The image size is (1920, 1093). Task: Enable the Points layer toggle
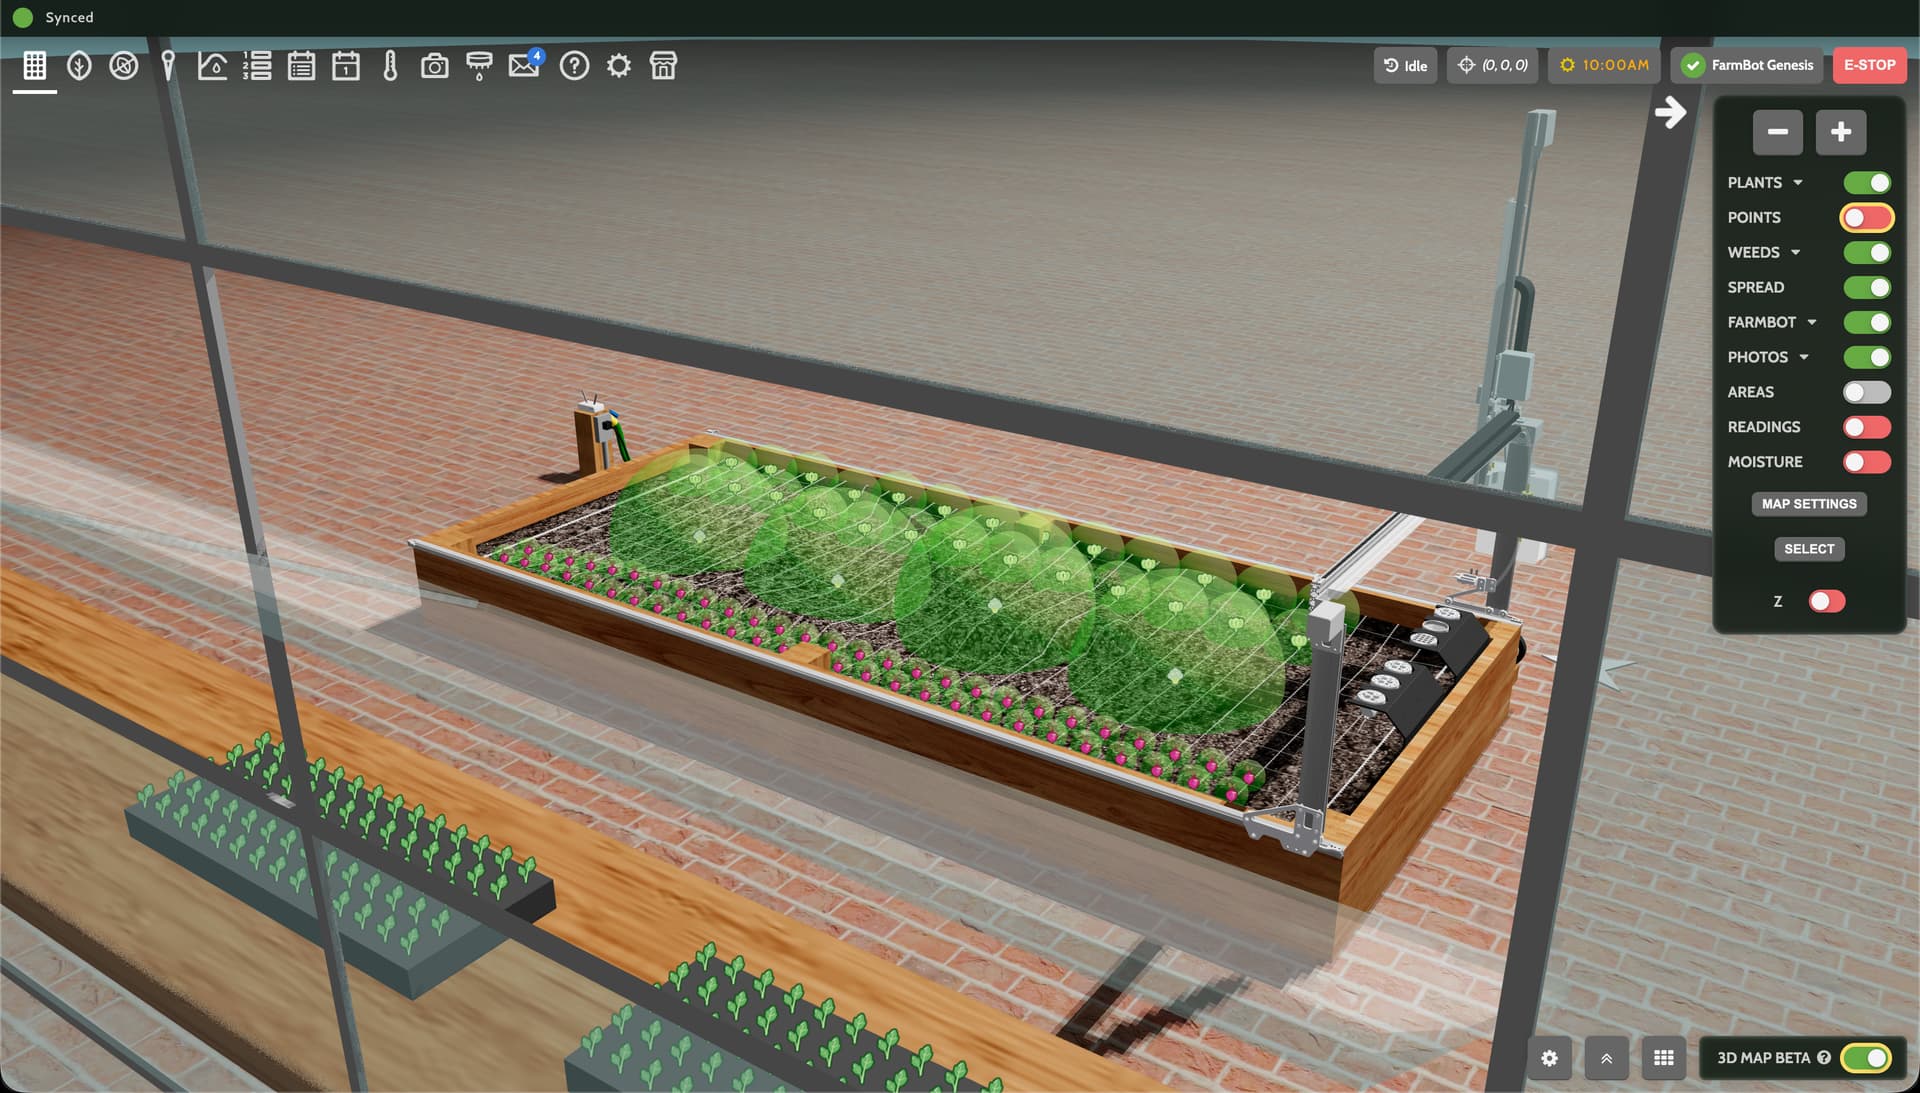coord(1866,218)
